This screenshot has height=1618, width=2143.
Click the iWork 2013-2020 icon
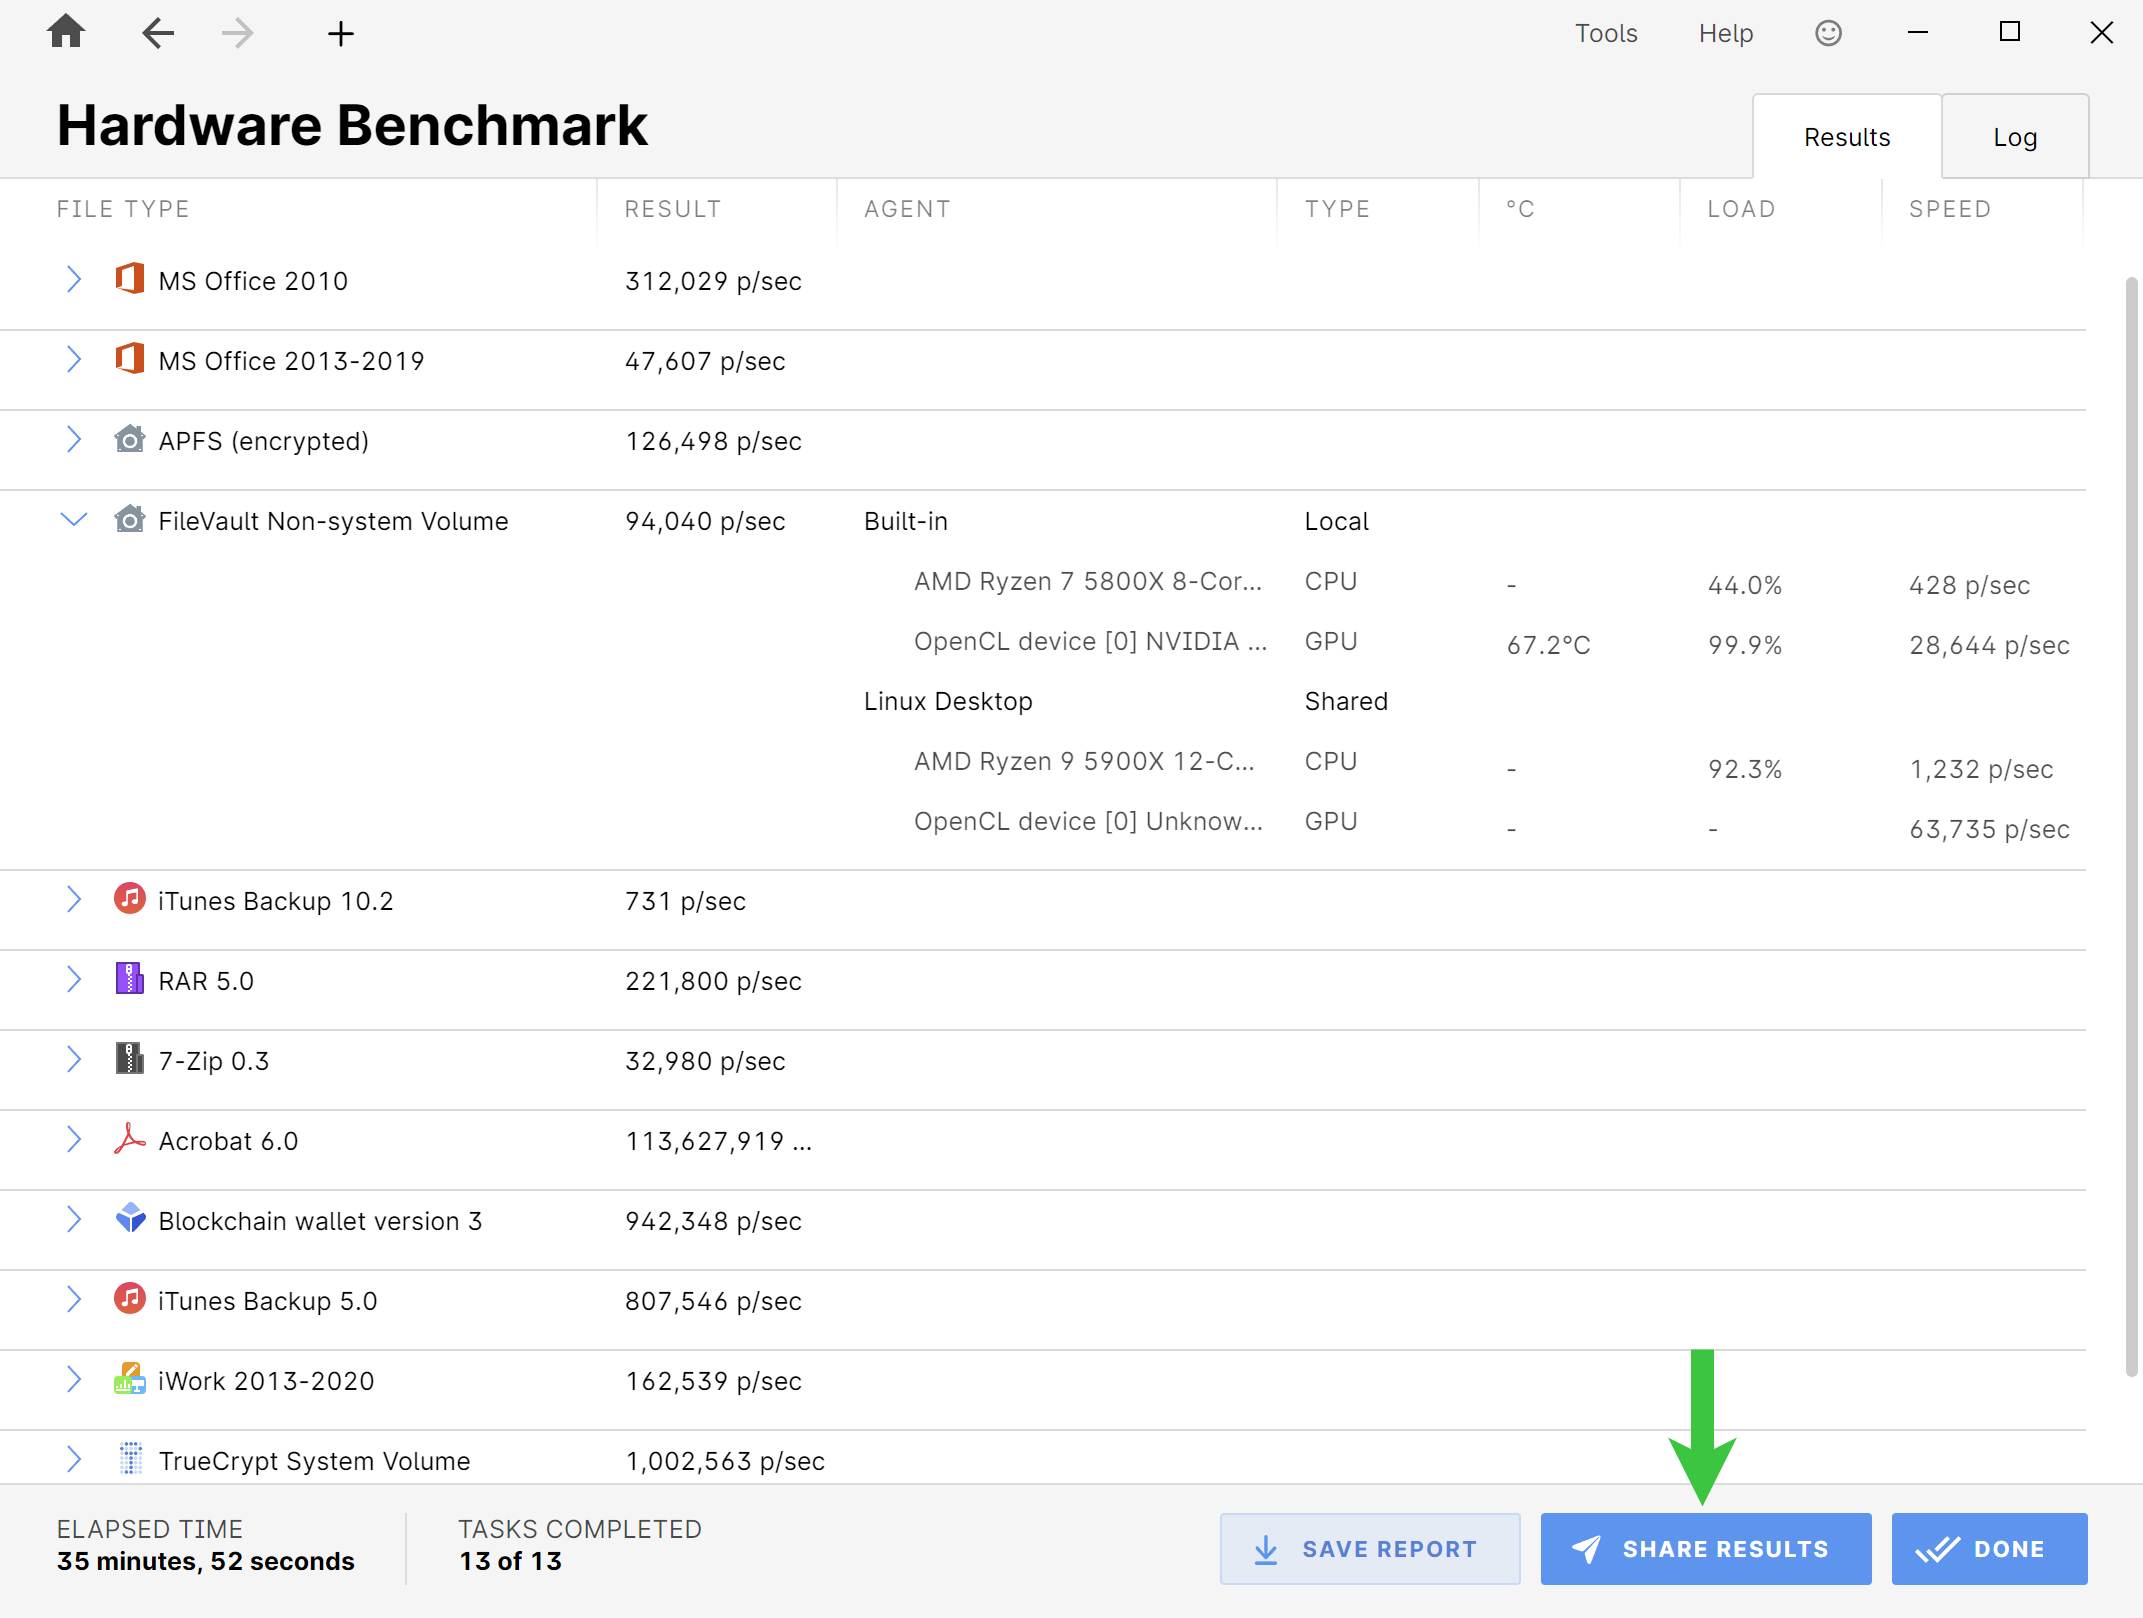pyautogui.click(x=130, y=1379)
